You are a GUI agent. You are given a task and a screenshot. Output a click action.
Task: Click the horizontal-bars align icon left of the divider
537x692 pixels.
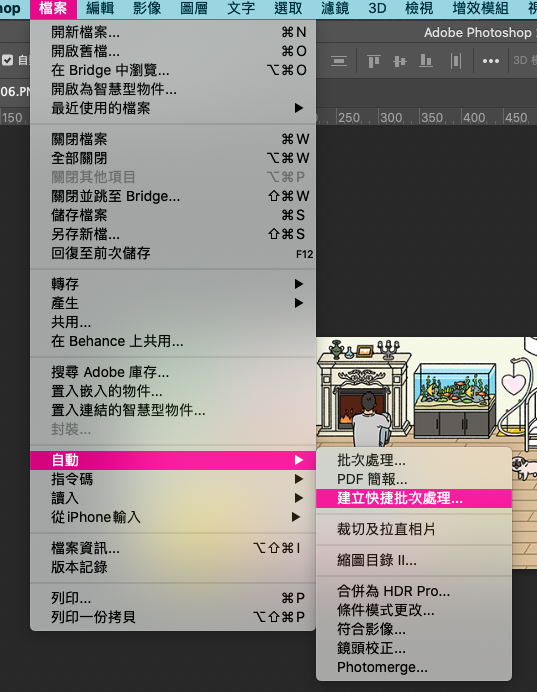(x=339, y=60)
